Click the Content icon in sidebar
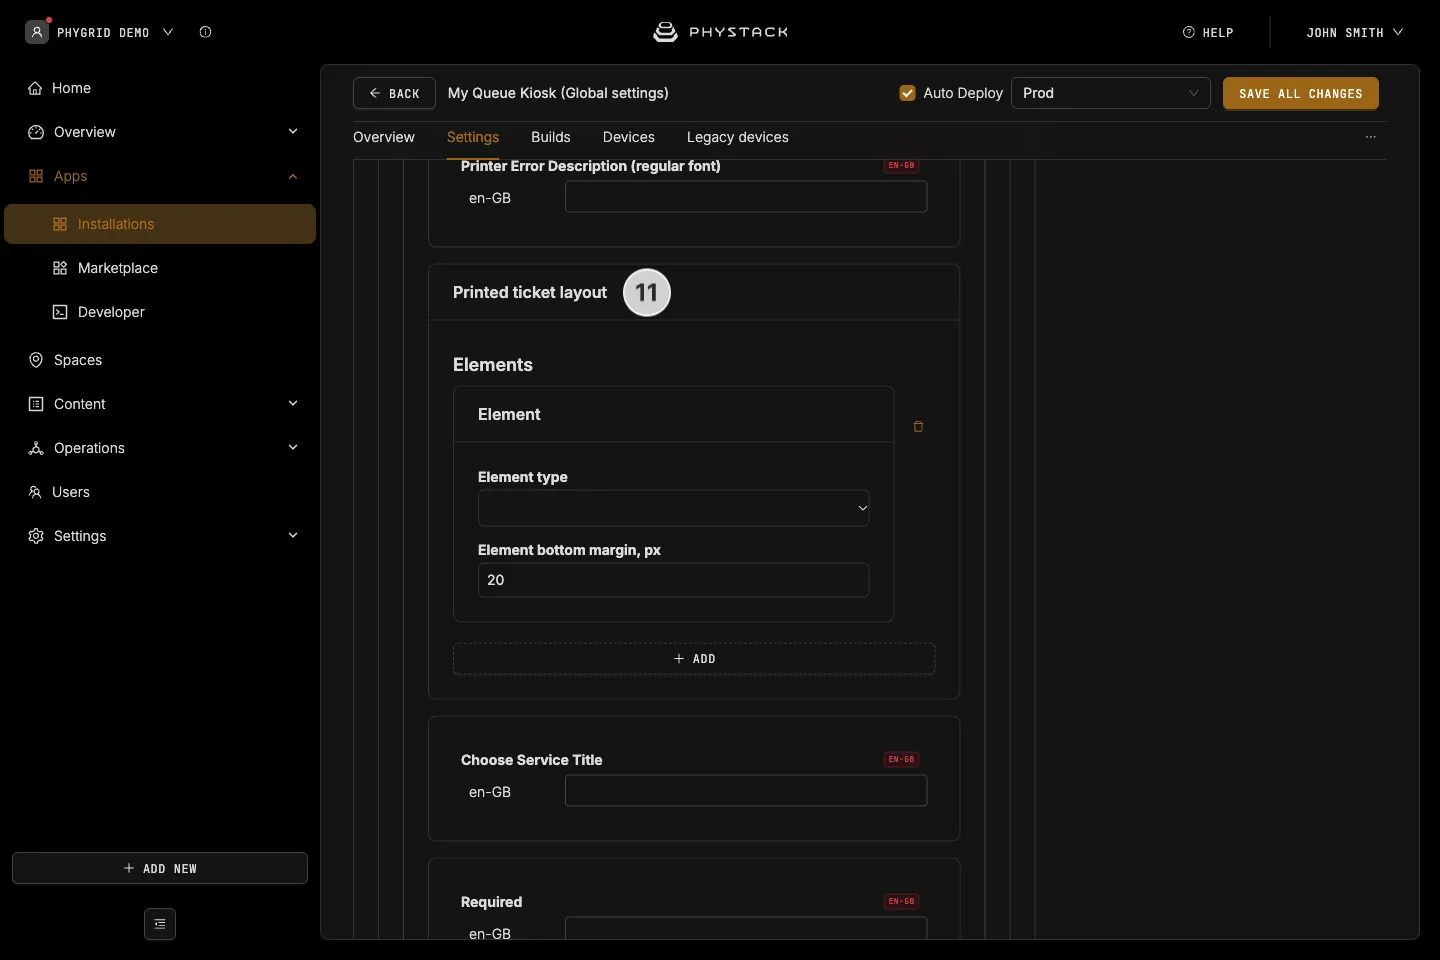This screenshot has height=960, width=1440. (x=36, y=404)
